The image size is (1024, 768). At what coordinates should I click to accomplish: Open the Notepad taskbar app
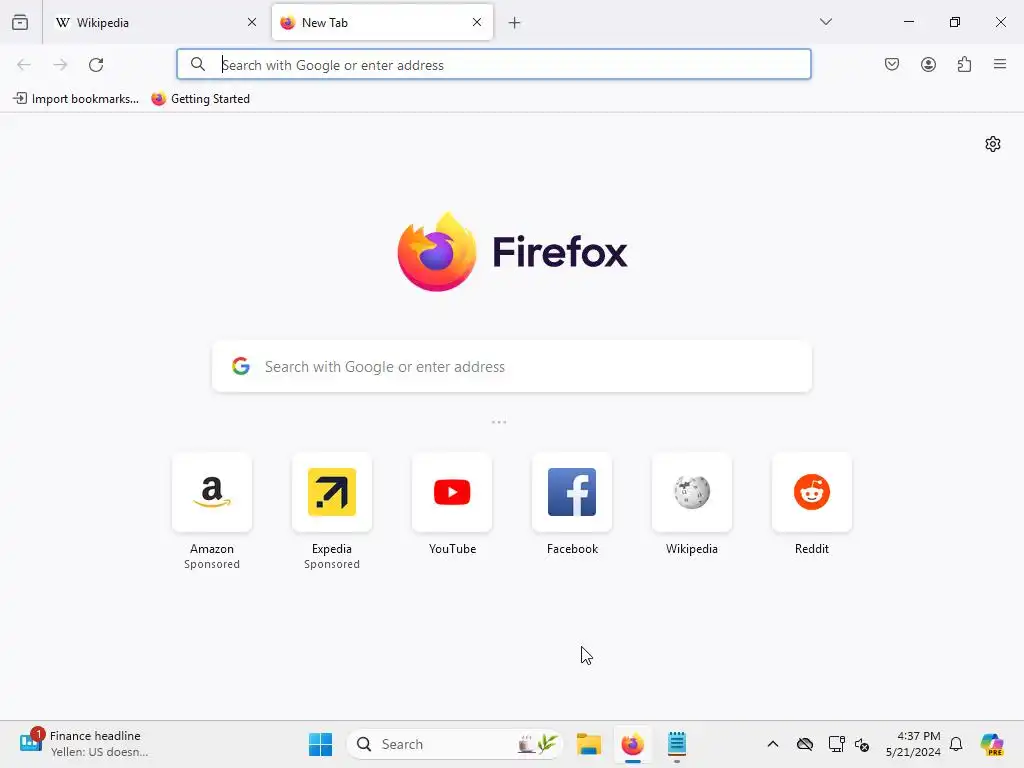pos(677,744)
